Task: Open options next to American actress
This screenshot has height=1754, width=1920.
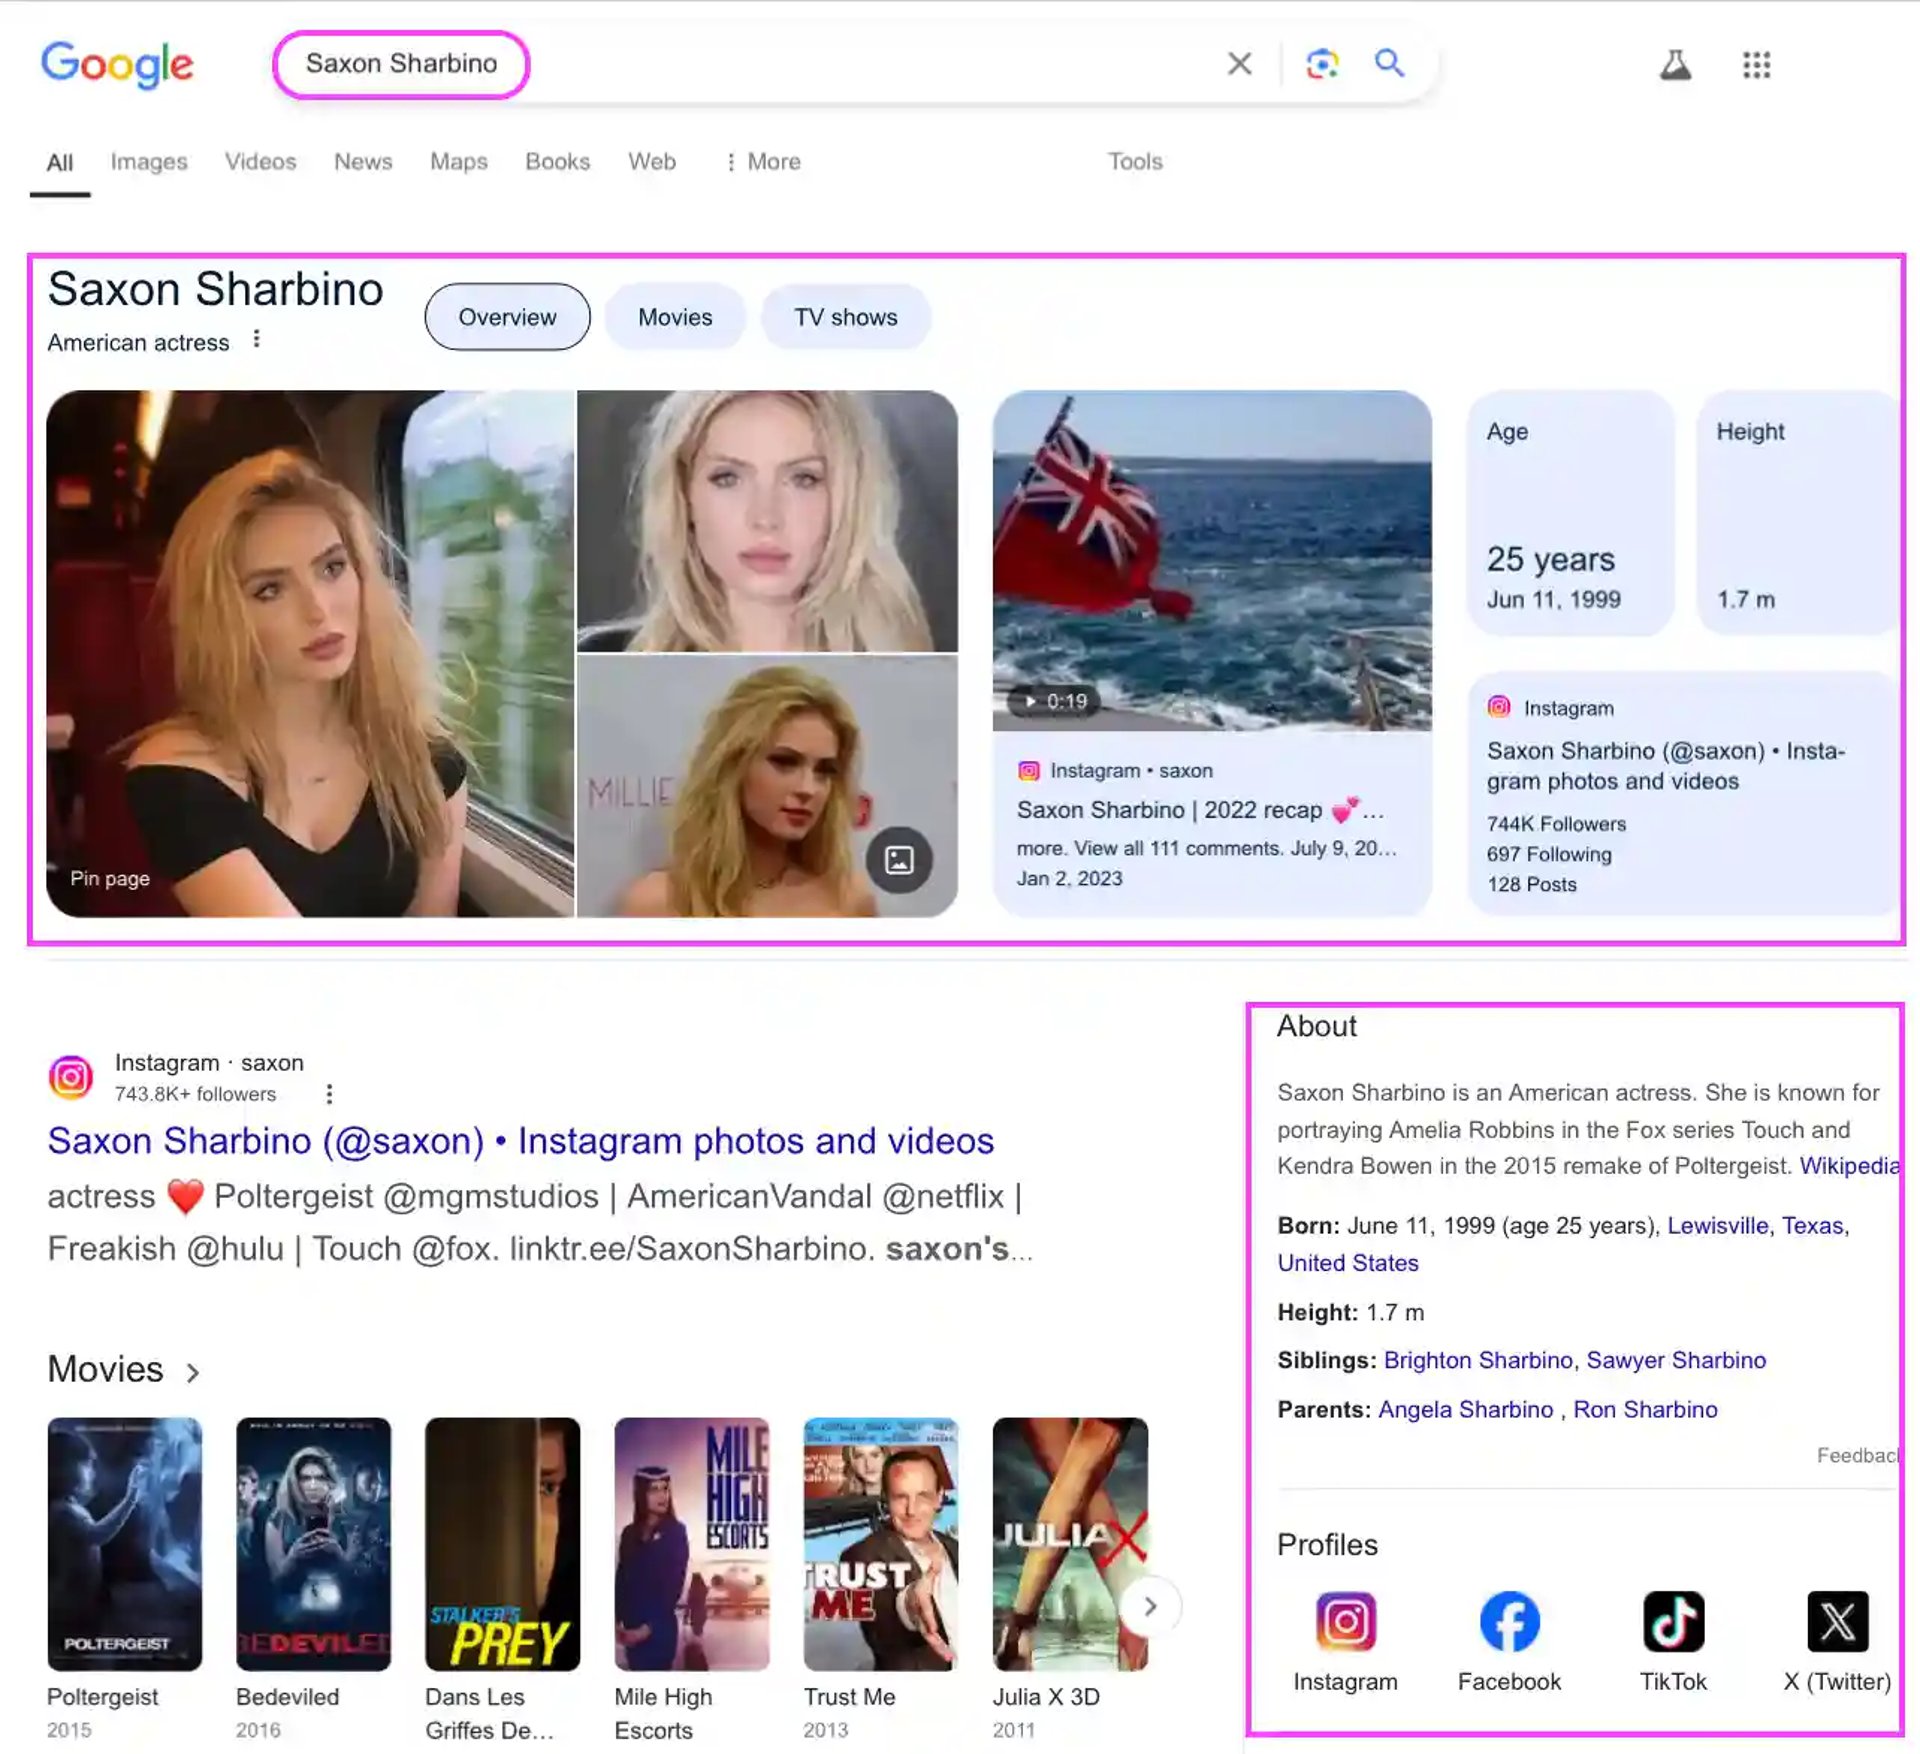Action: point(257,340)
